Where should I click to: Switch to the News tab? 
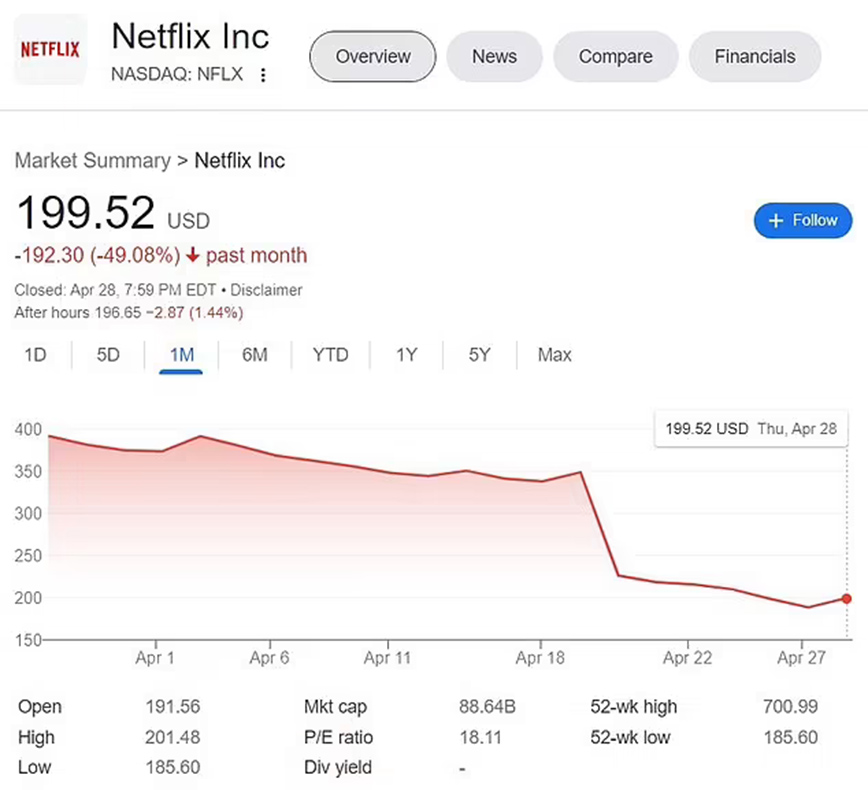[x=494, y=57]
